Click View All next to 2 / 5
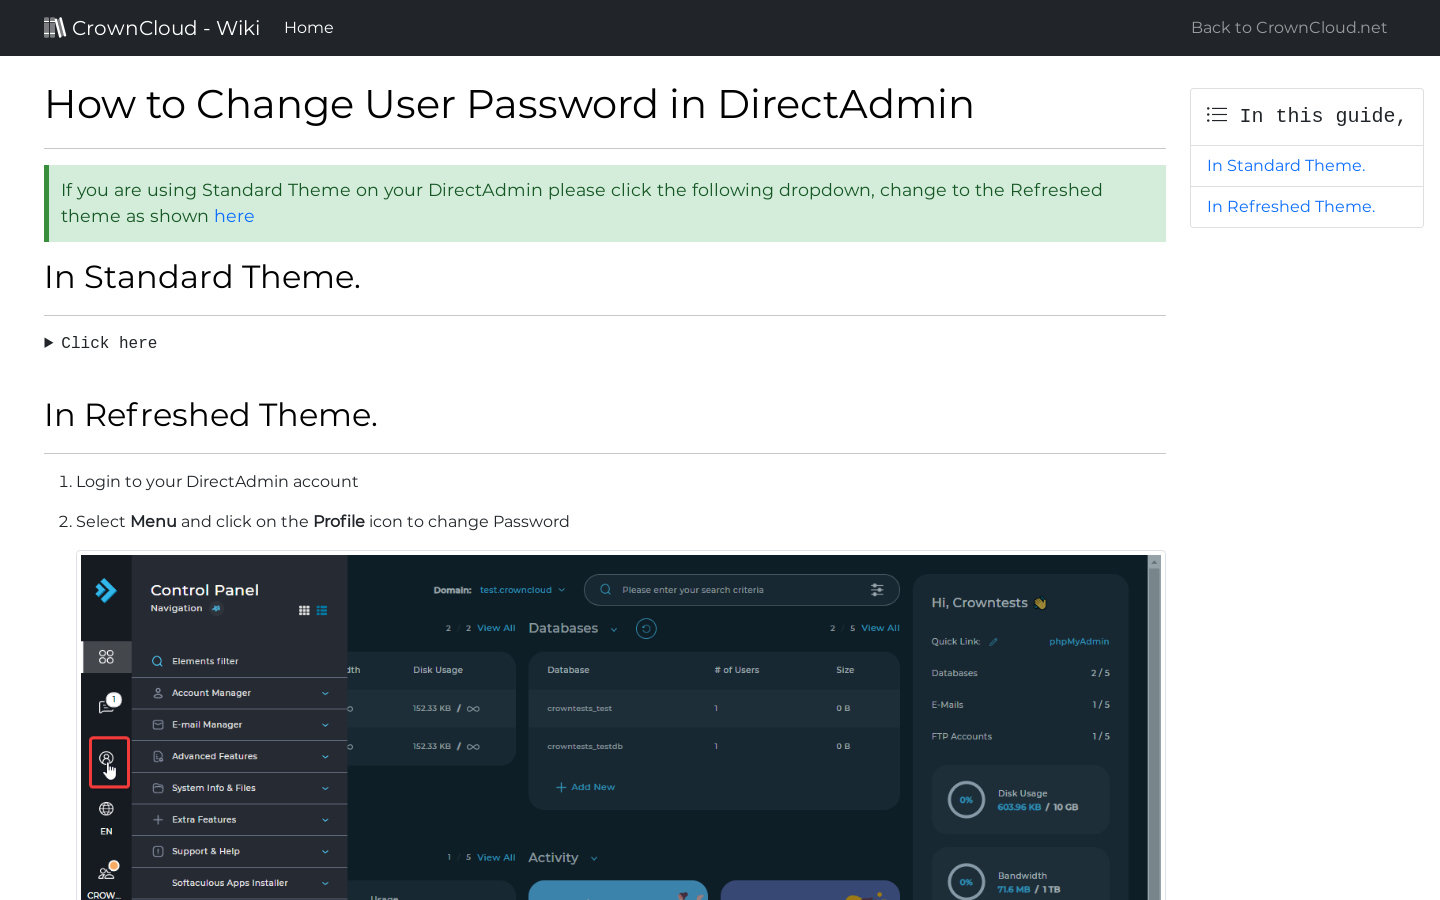The height and width of the screenshot is (900, 1440). pyautogui.click(x=881, y=629)
